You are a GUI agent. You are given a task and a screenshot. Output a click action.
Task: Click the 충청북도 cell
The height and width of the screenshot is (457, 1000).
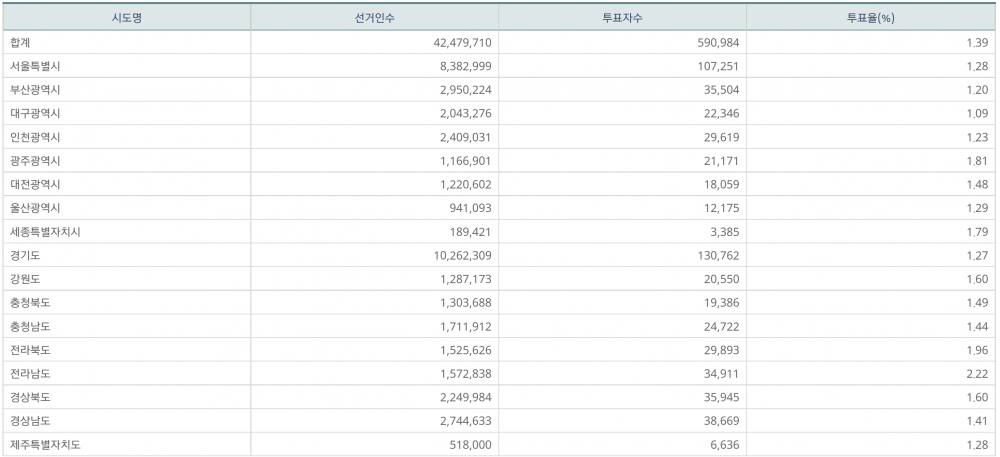(30, 302)
